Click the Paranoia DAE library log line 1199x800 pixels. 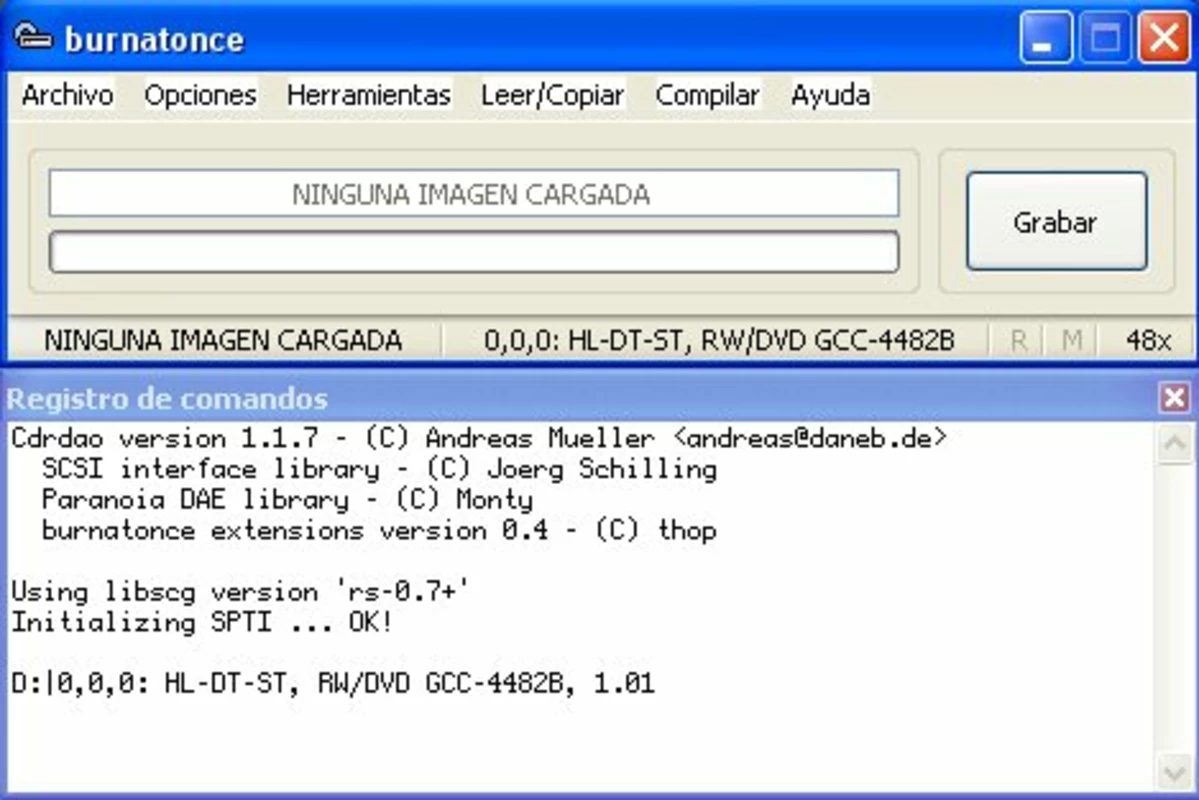(287, 499)
